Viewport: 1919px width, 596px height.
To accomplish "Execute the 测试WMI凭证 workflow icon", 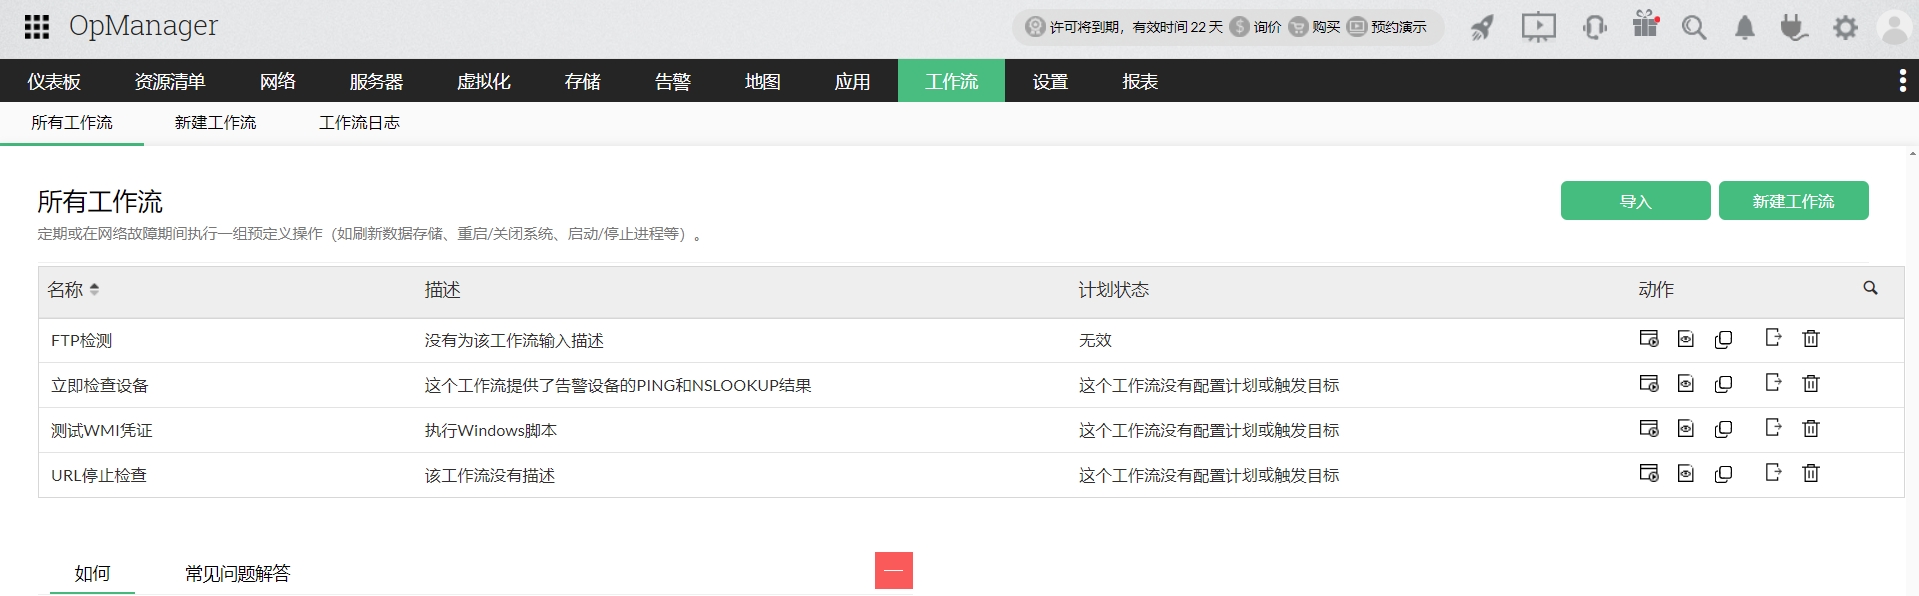I will (x=1649, y=429).
